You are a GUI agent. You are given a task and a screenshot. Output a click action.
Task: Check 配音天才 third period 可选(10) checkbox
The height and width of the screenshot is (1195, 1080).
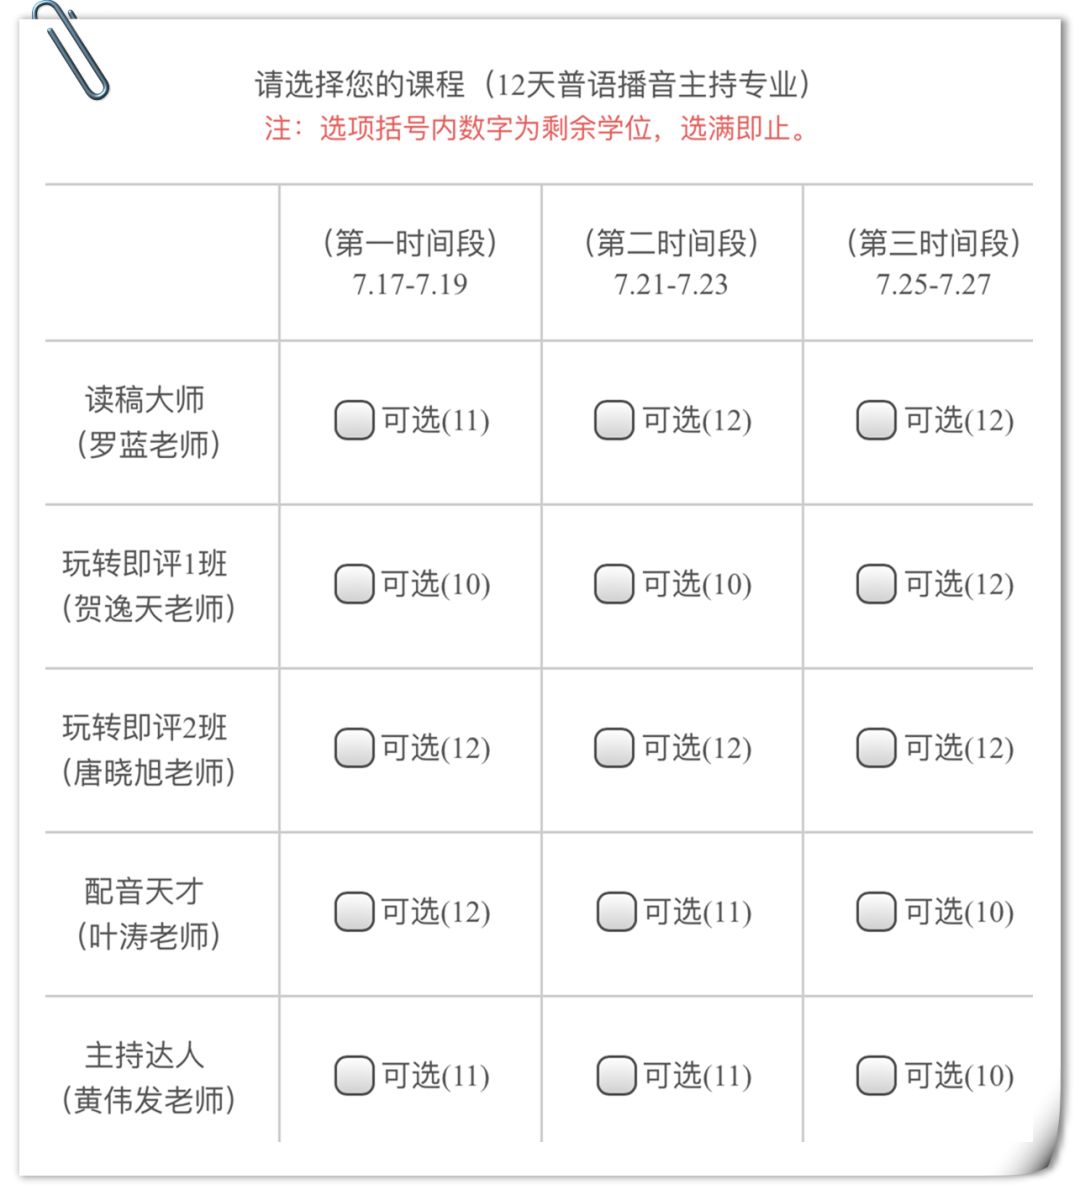876,911
